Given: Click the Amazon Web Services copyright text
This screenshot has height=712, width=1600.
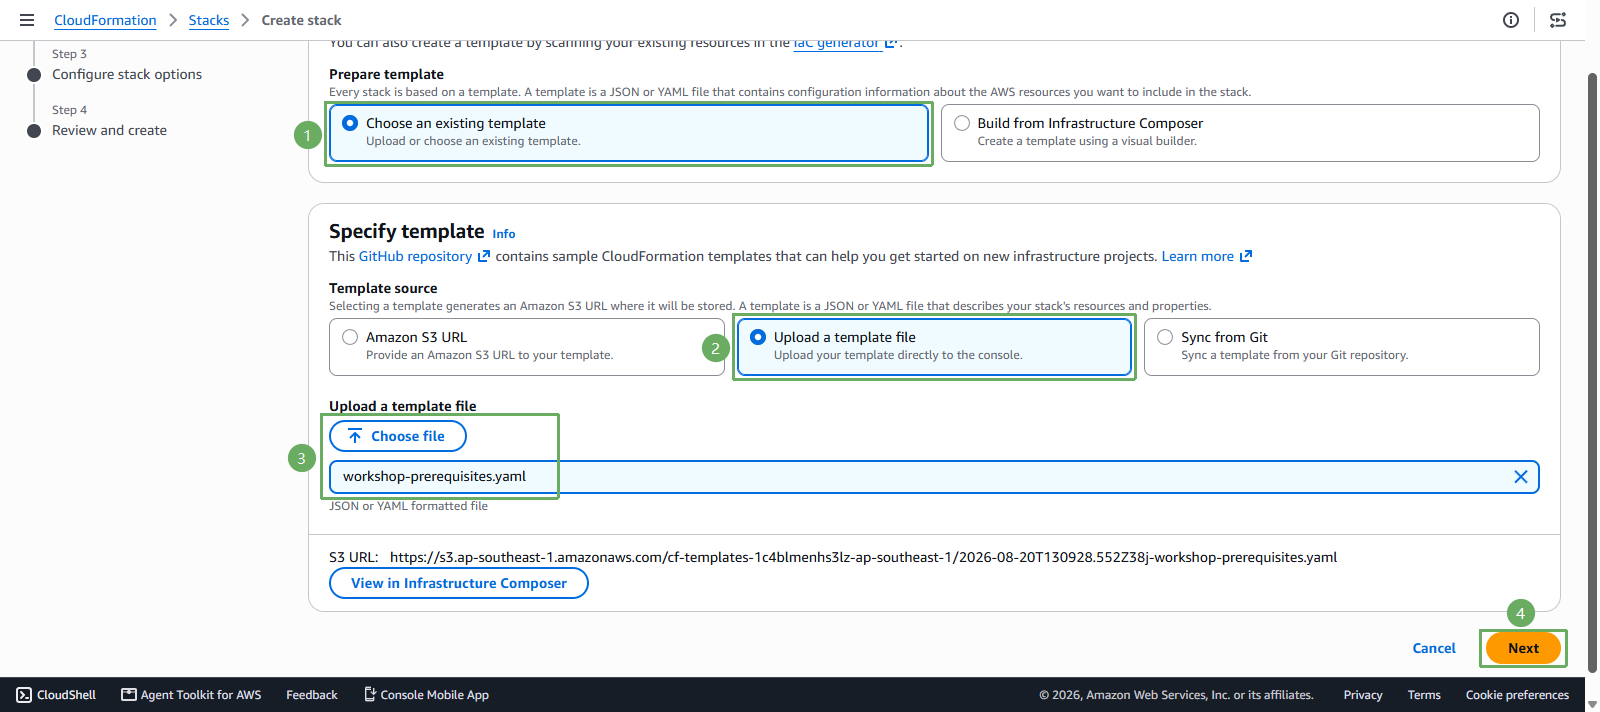Looking at the screenshot, I should pyautogui.click(x=1176, y=695).
